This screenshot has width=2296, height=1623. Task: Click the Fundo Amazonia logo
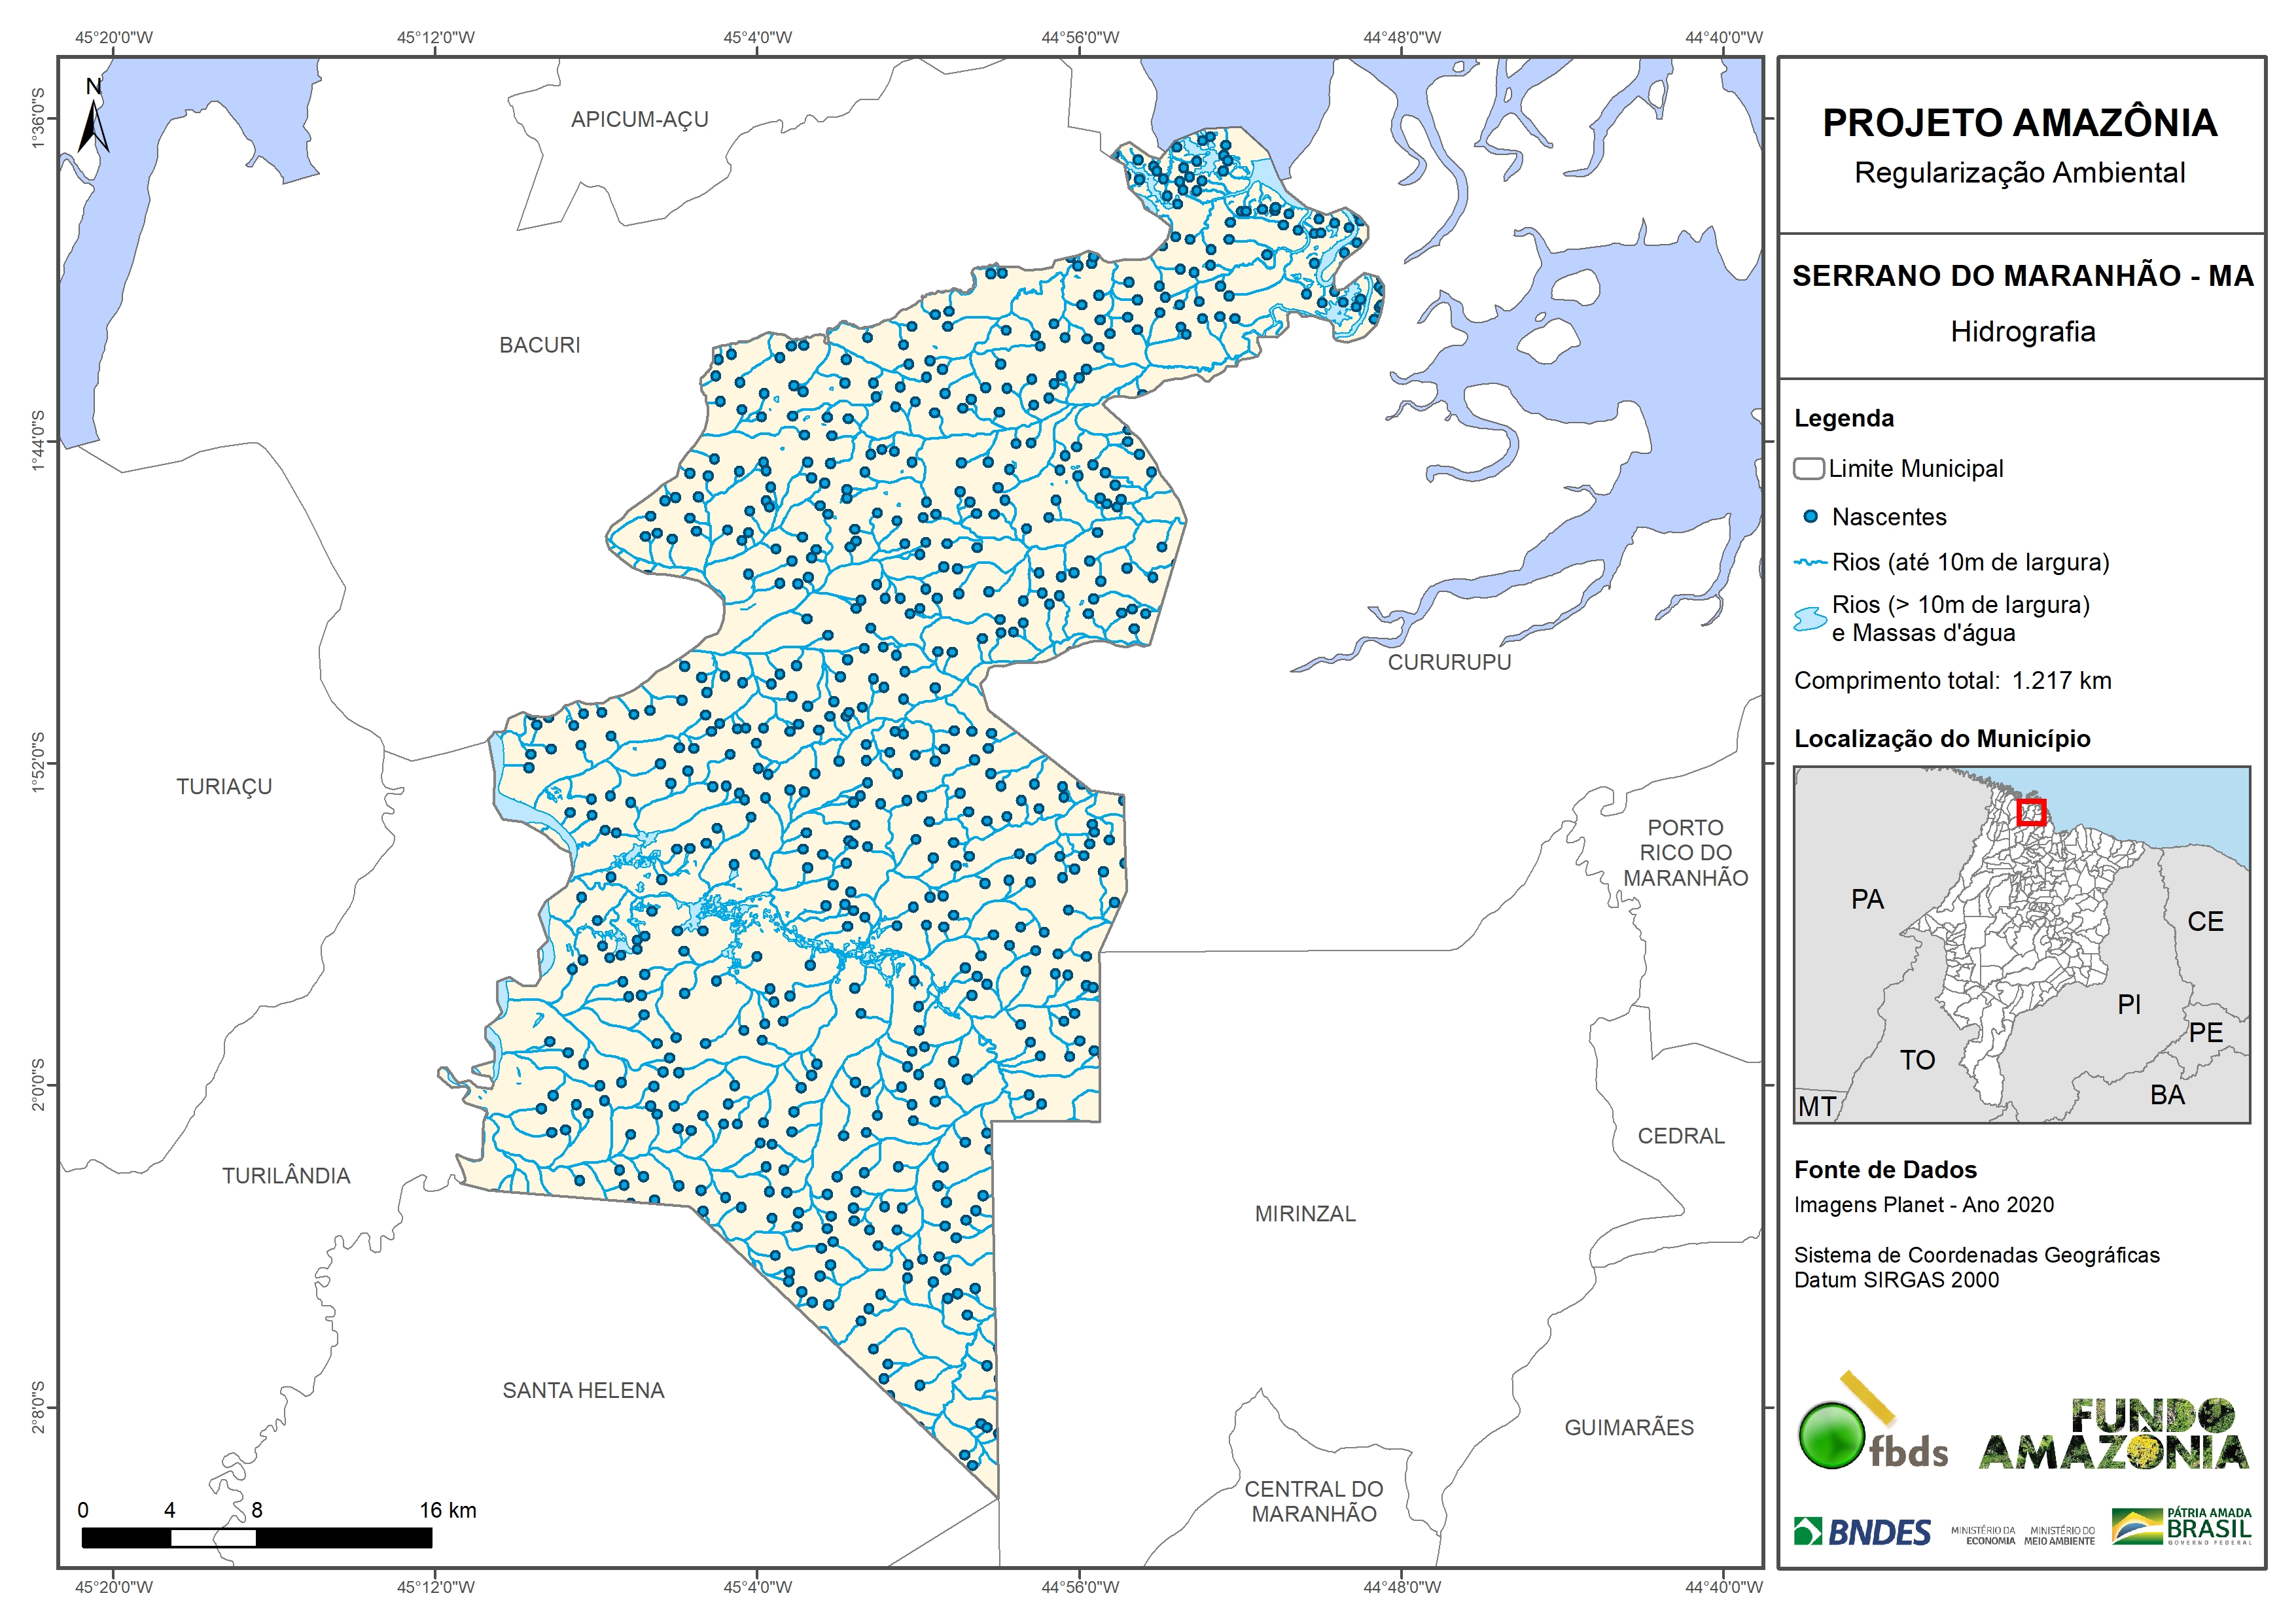pos(2112,1434)
